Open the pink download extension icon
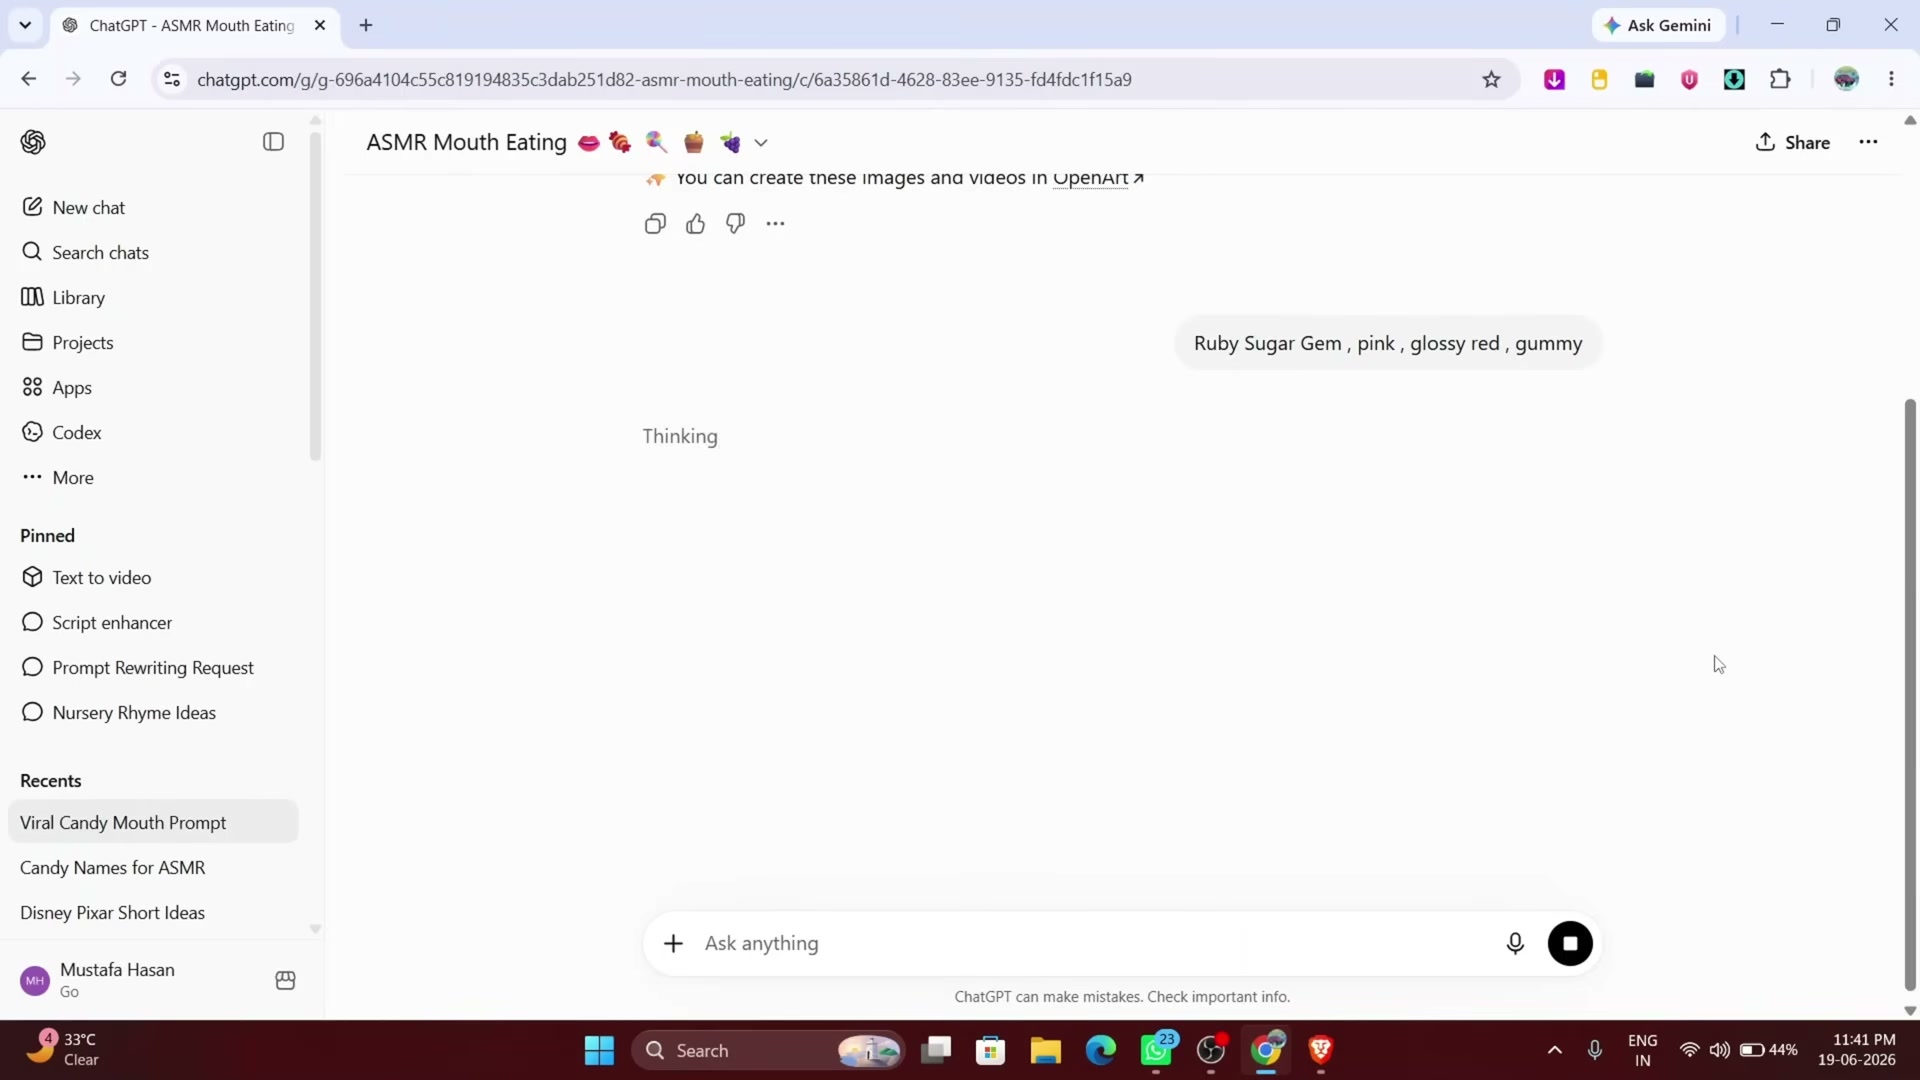 1554,79
